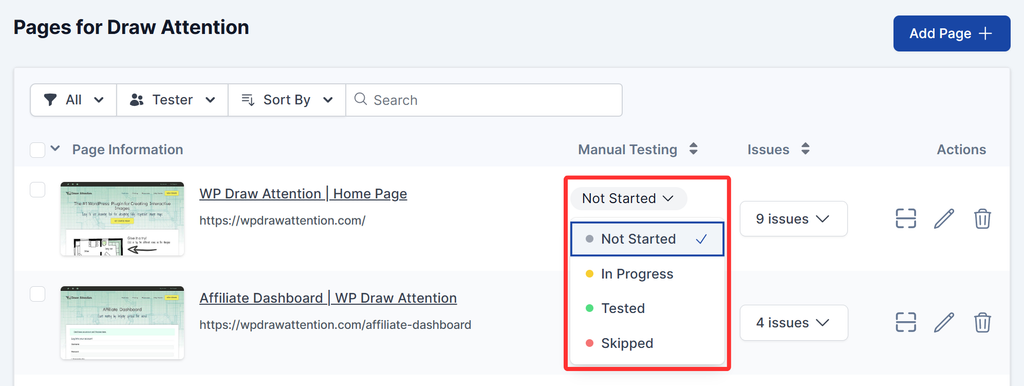Screen dimensions: 1024x386
Task: Sort by Issues column arrows
Action: 805,149
